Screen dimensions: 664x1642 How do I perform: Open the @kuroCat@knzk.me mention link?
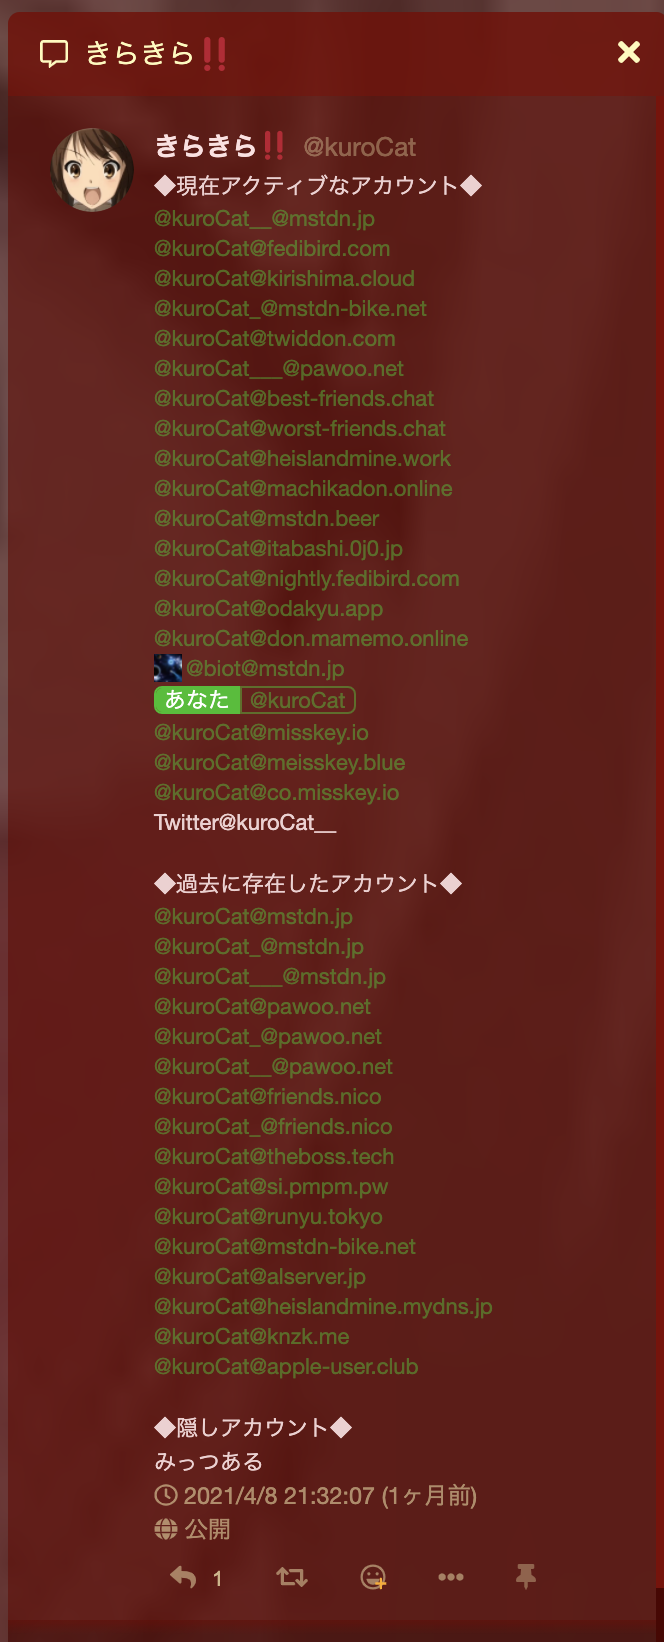tap(252, 1336)
